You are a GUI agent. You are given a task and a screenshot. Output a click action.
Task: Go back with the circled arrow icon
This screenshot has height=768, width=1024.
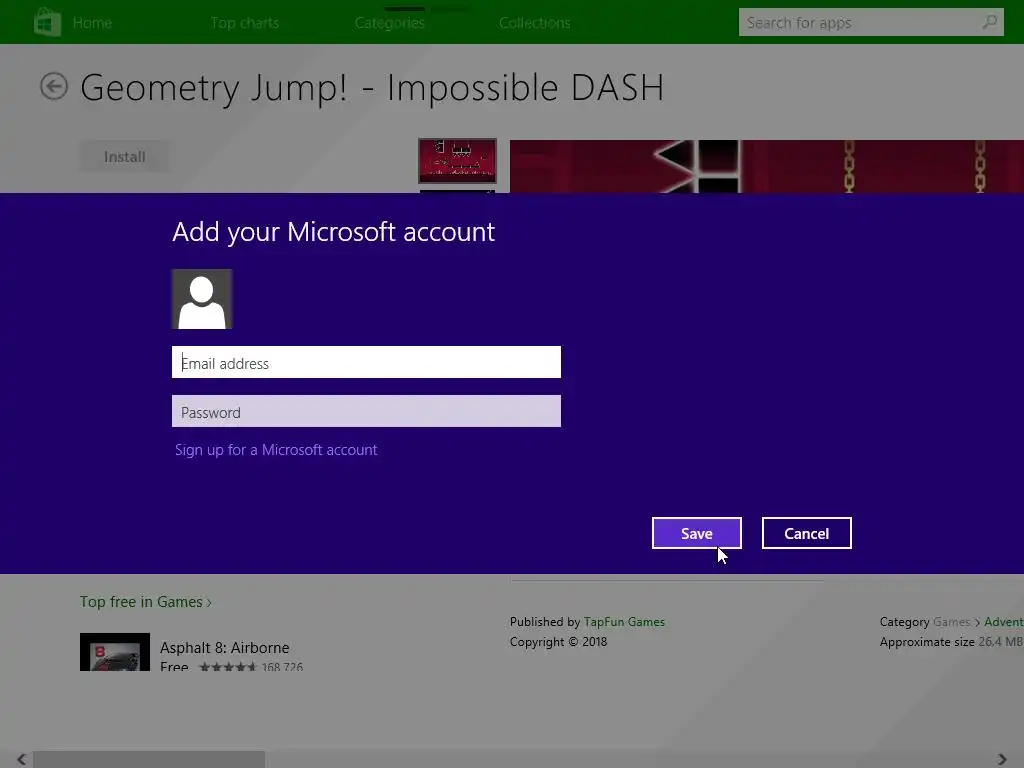[x=54, y=86]
